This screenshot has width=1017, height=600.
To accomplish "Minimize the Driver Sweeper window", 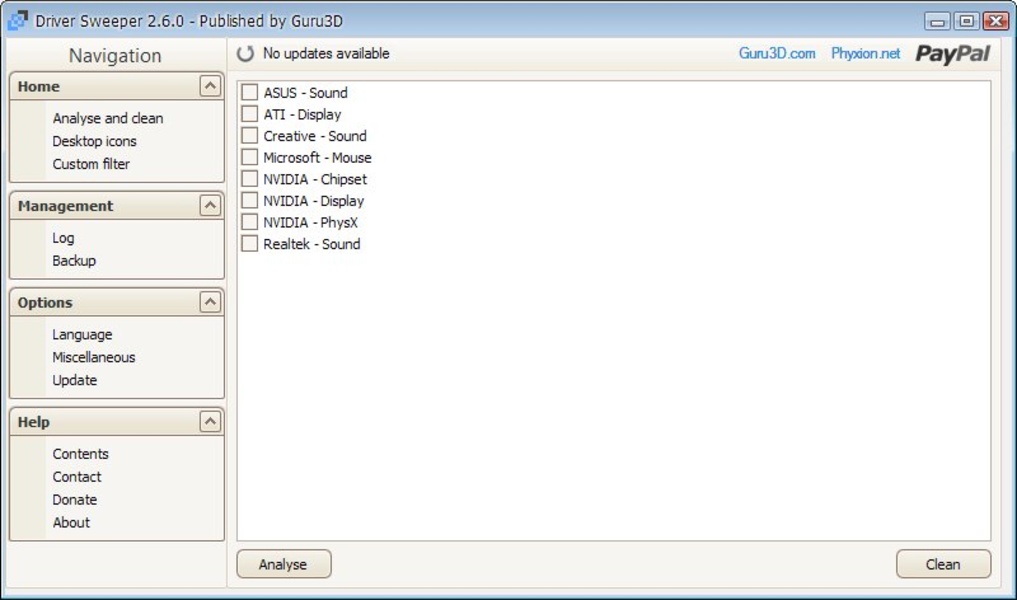I will click(937, 21).
